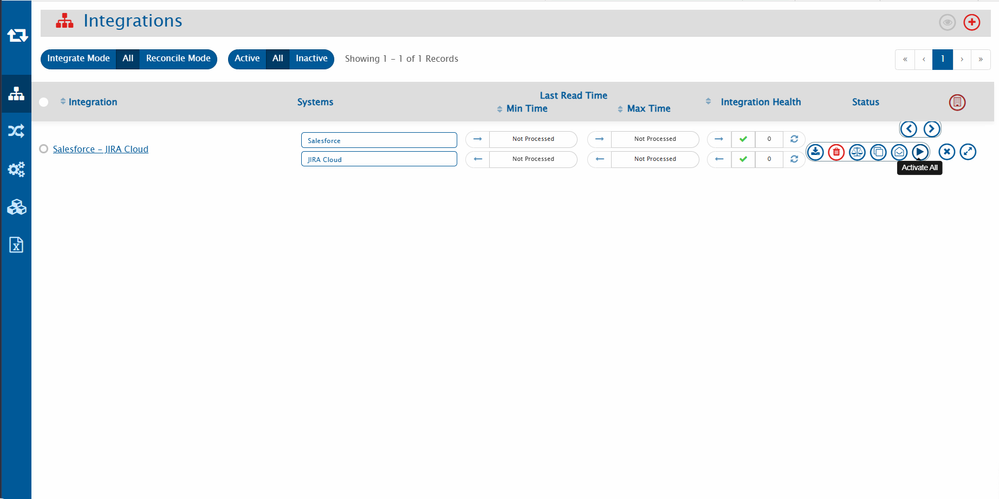Click the red bookmark icon in the table header
Image resolution: width=999 pixels, height=499 pixels.
tap(957, 102)
